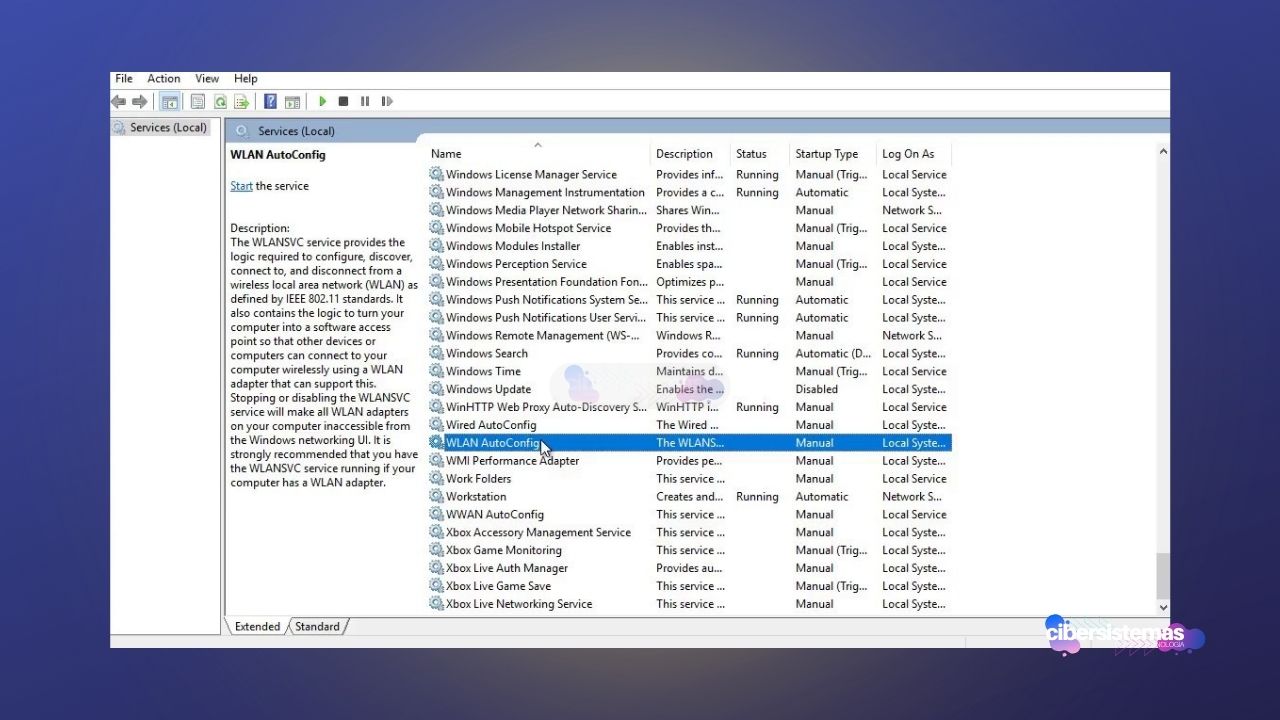Open the Help toolbar icon

270,101
